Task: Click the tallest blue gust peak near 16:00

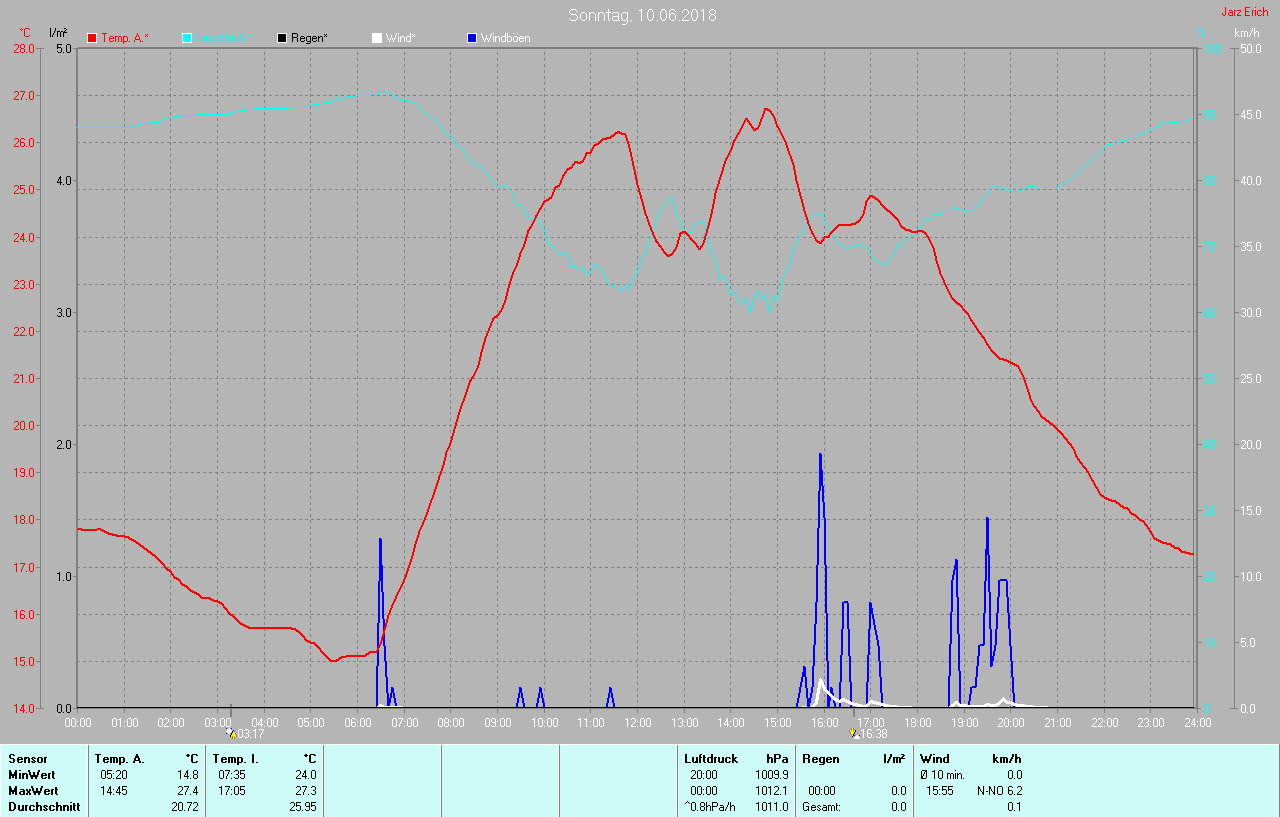Action: [820, 456]
